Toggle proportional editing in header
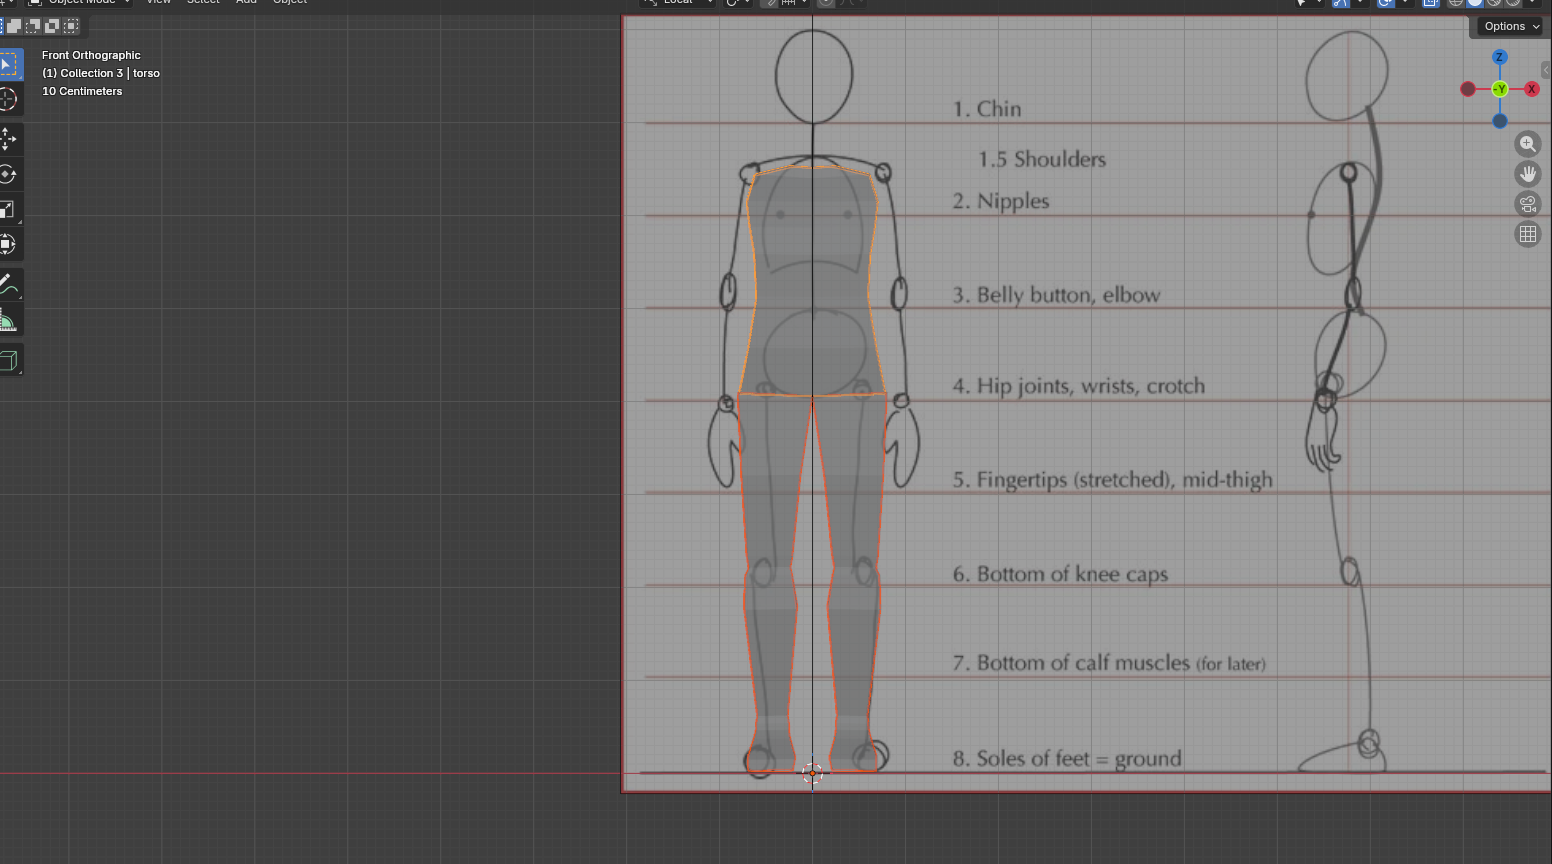 pyautogui.click(x=826, y=2)
